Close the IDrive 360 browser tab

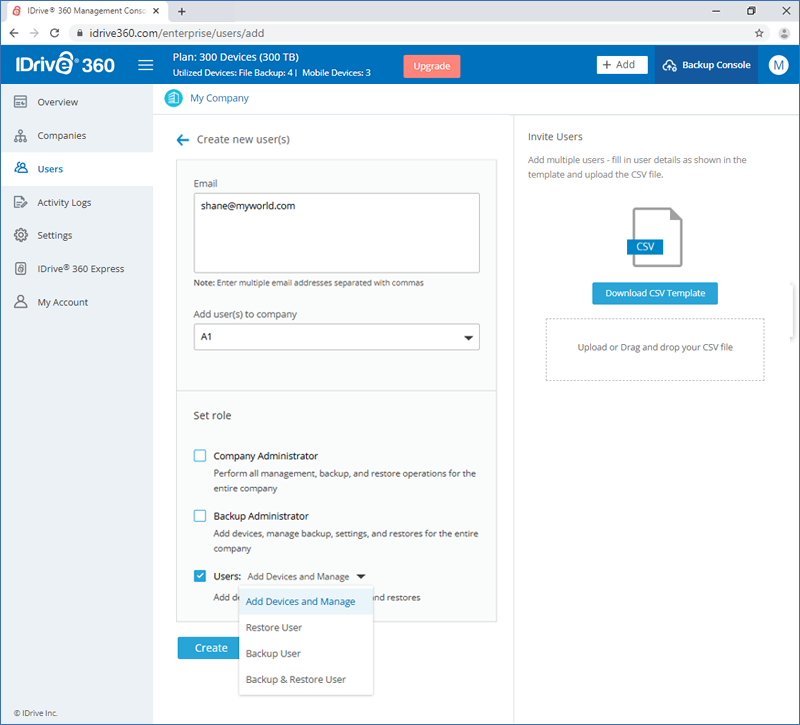156,11
